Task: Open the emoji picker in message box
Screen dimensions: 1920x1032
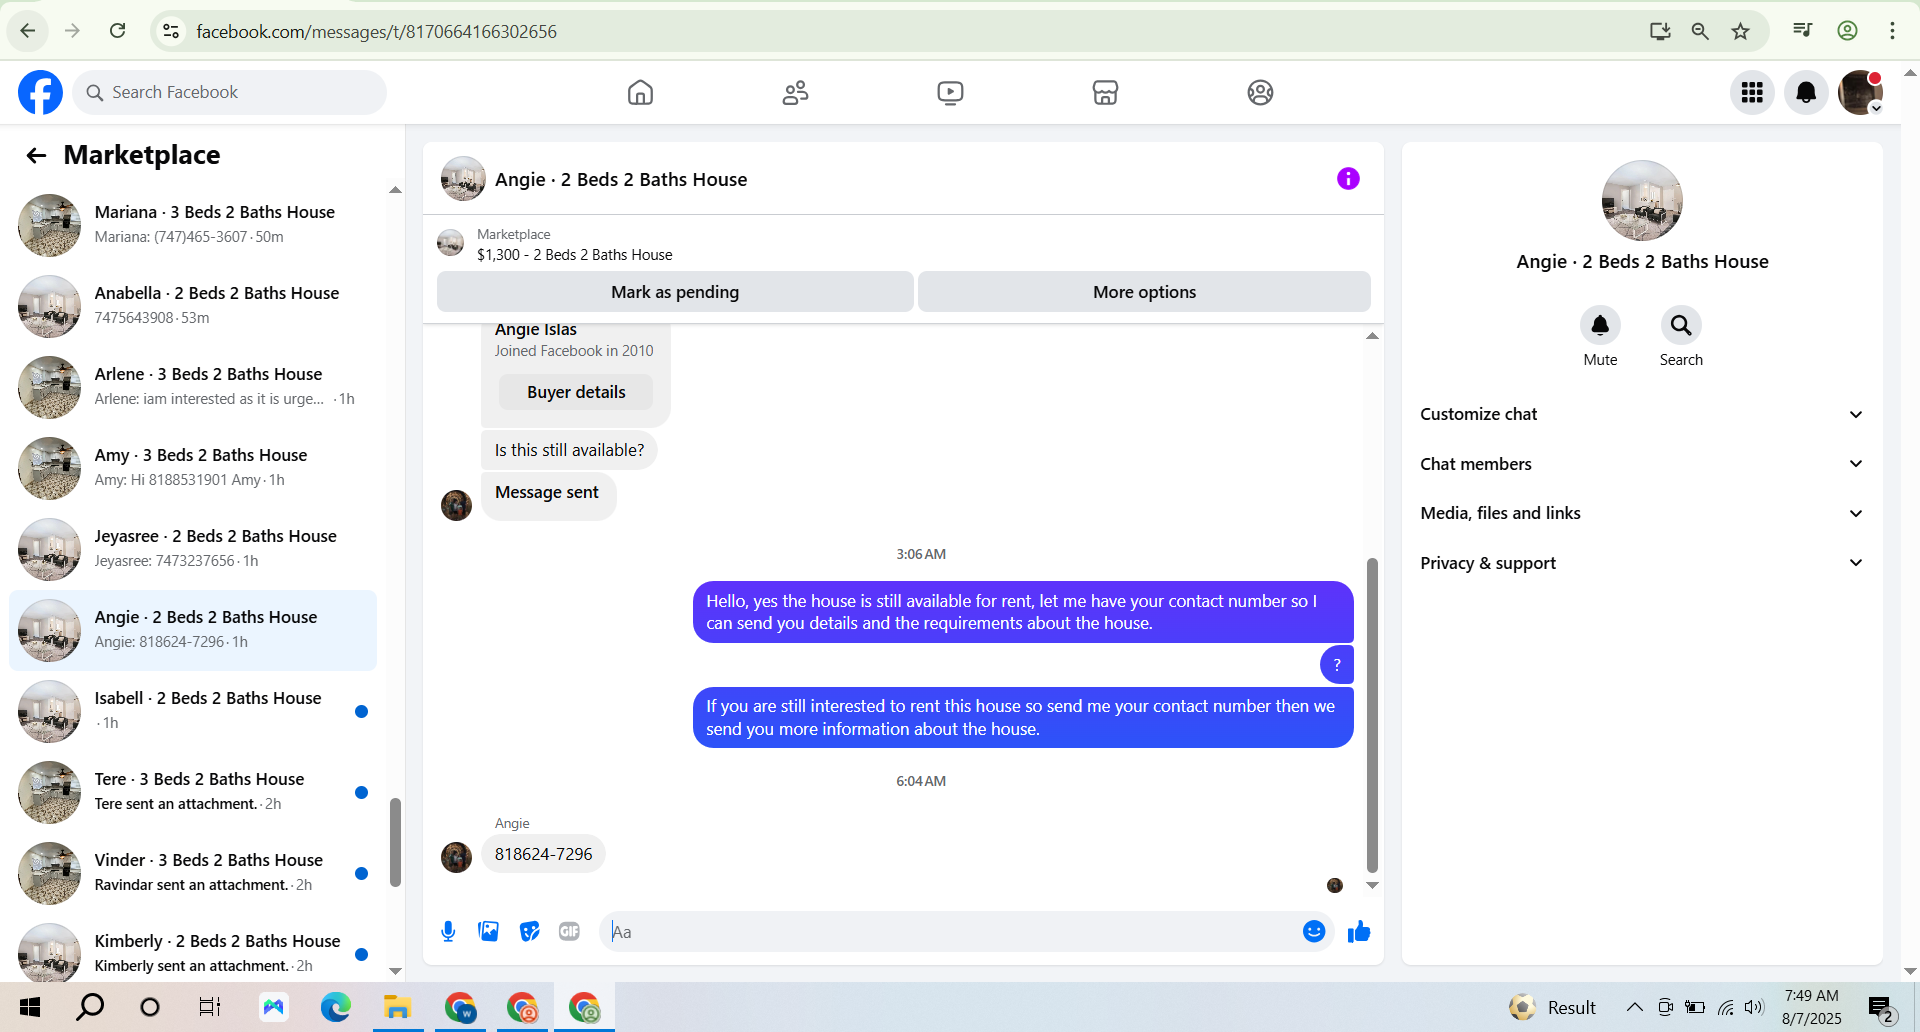Action: coord(1314,932)
